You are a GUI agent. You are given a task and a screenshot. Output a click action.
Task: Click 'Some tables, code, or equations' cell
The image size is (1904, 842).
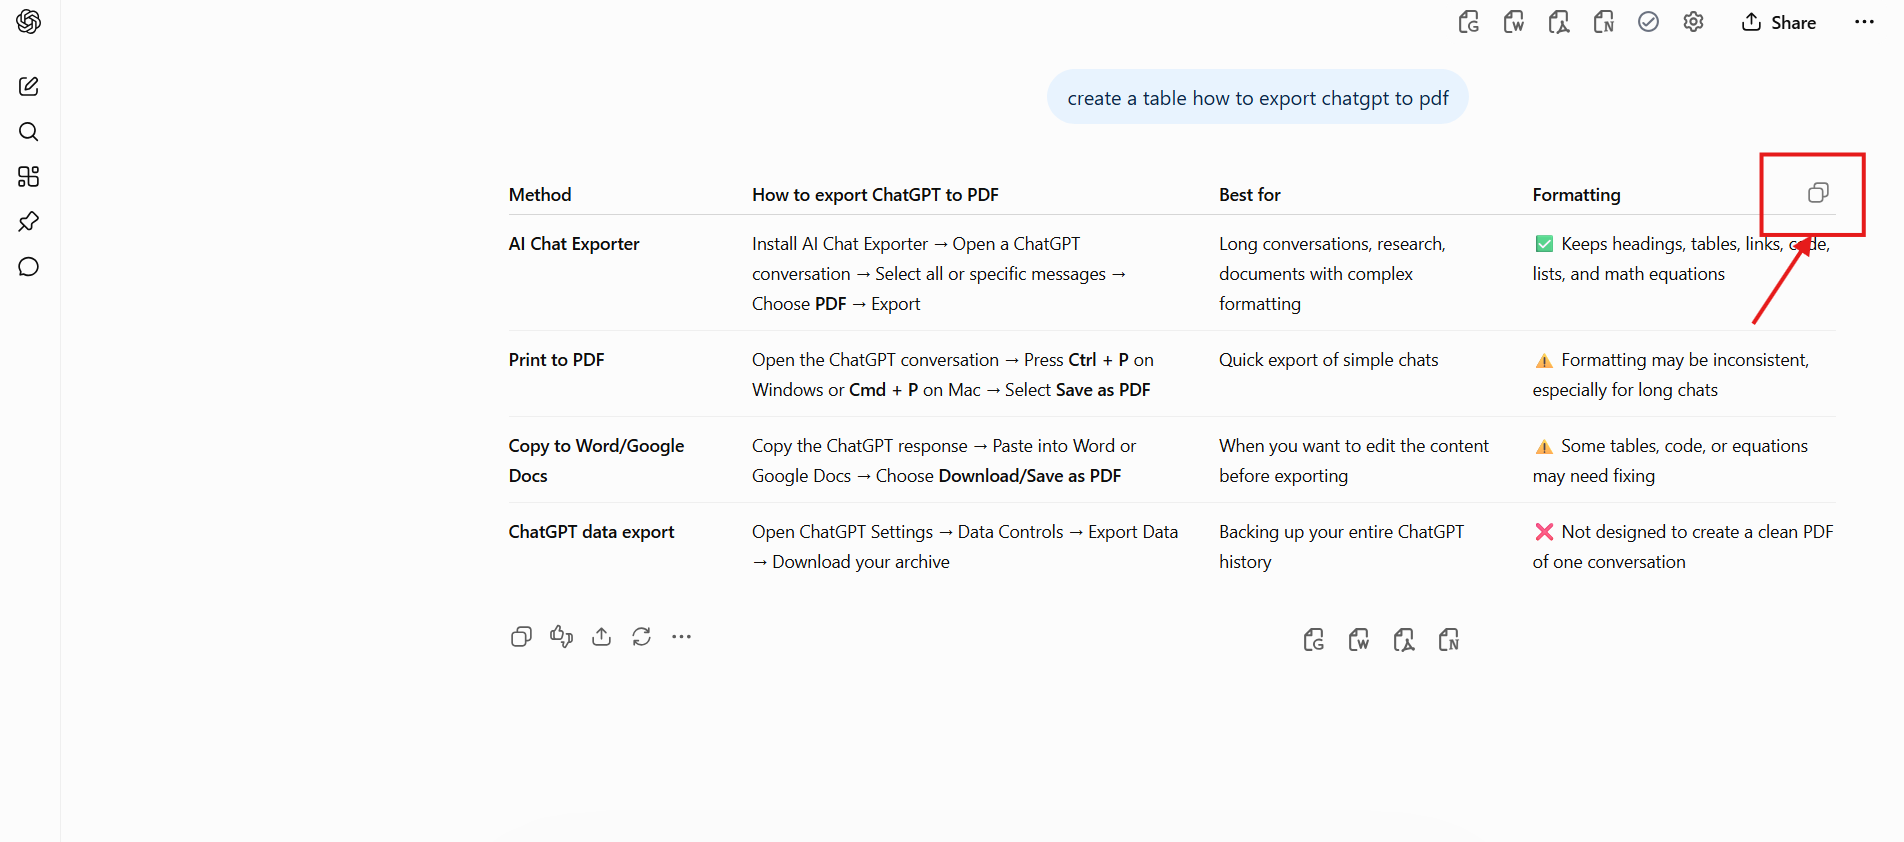pyautogui.click(x=1670, y=461)
